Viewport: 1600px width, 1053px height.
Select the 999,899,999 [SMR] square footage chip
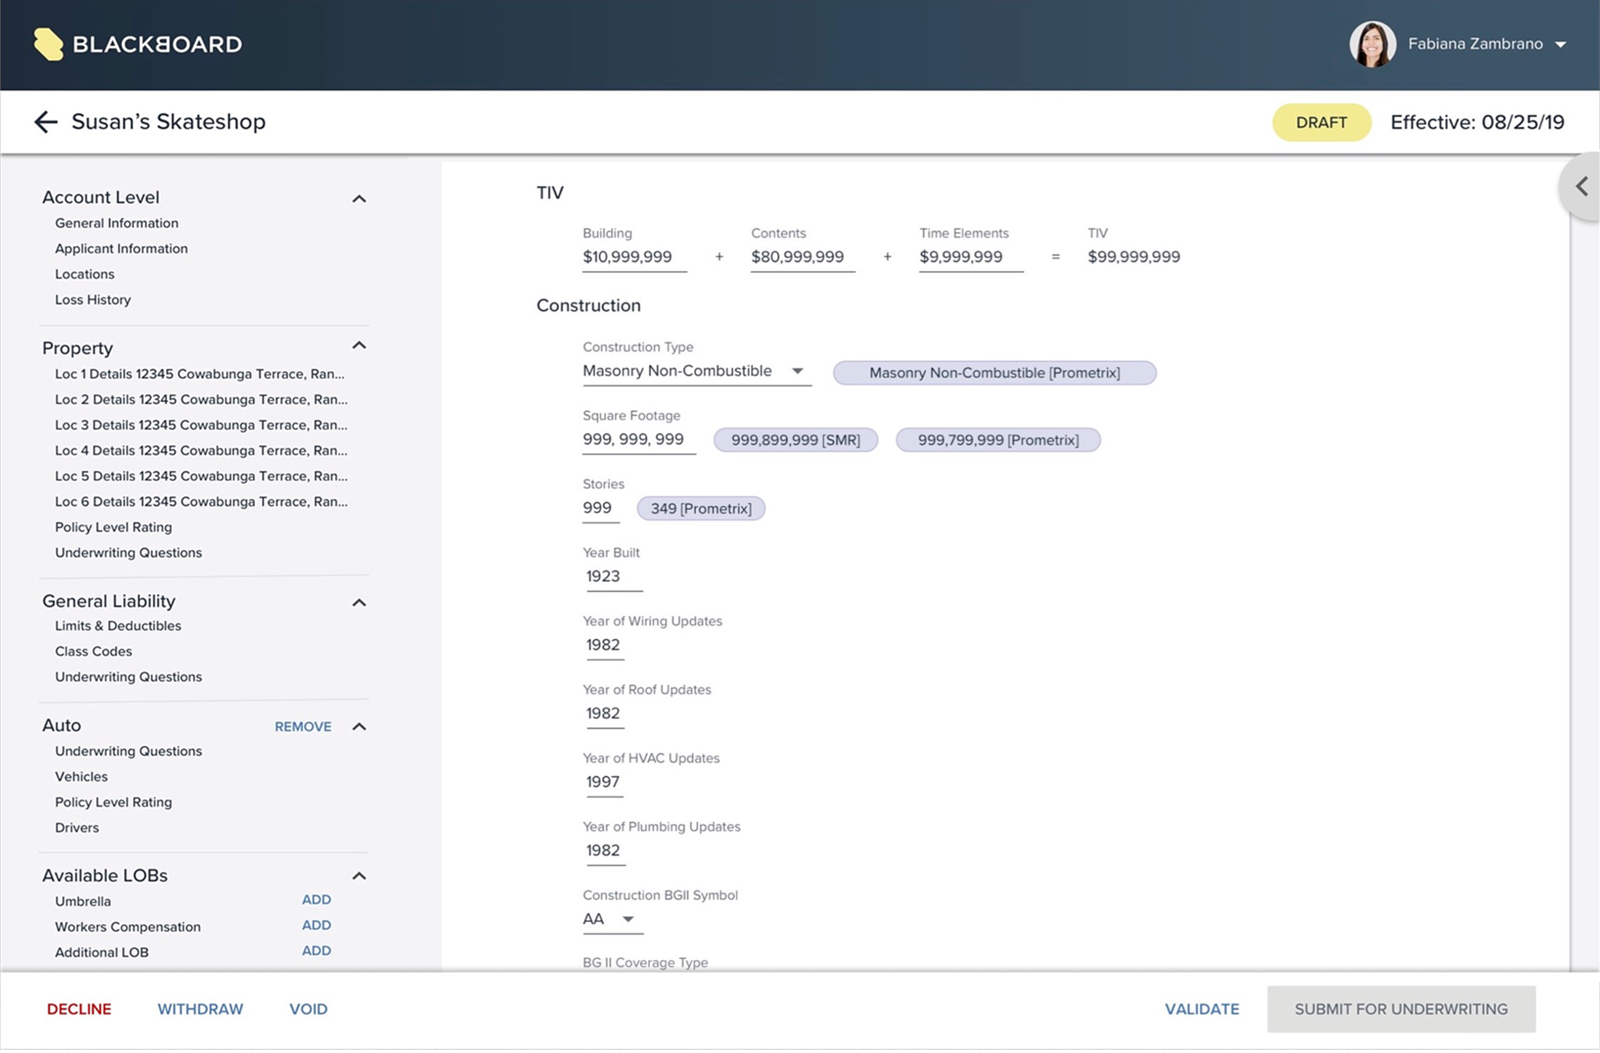click(795, 439)
